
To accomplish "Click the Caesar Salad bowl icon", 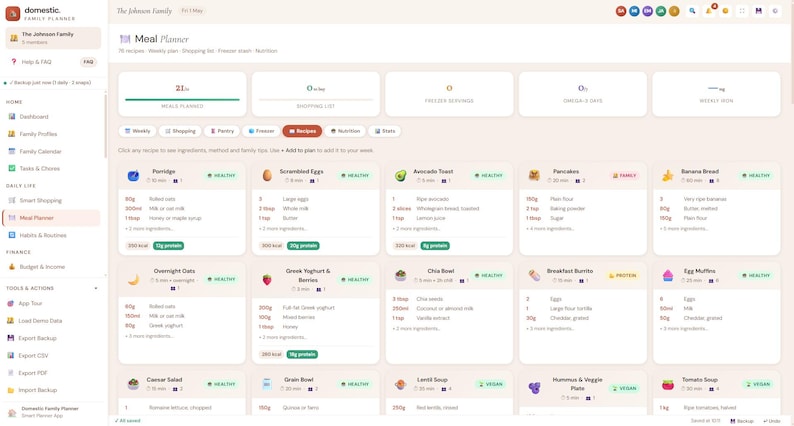I will click(x=133, y=384).
